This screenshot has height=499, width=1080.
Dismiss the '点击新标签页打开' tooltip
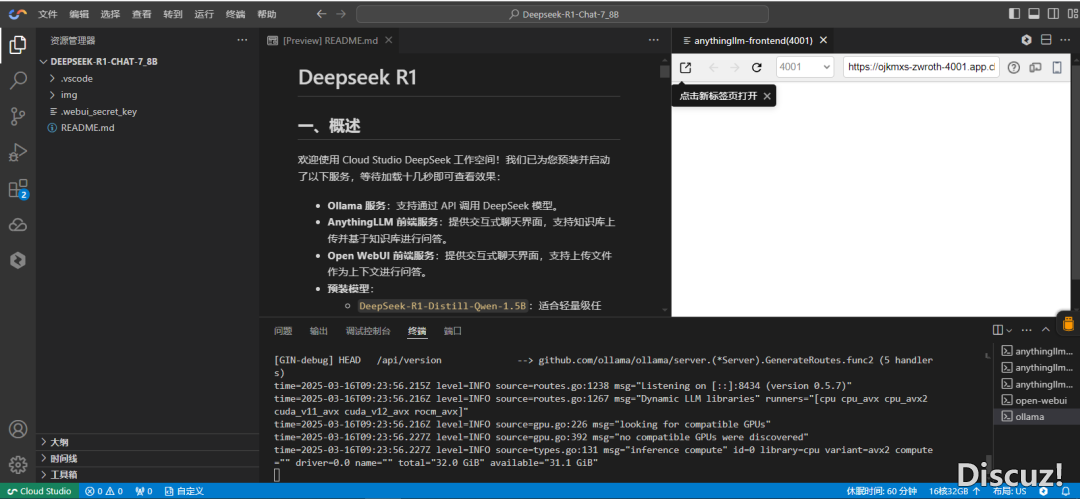[767, 96]
